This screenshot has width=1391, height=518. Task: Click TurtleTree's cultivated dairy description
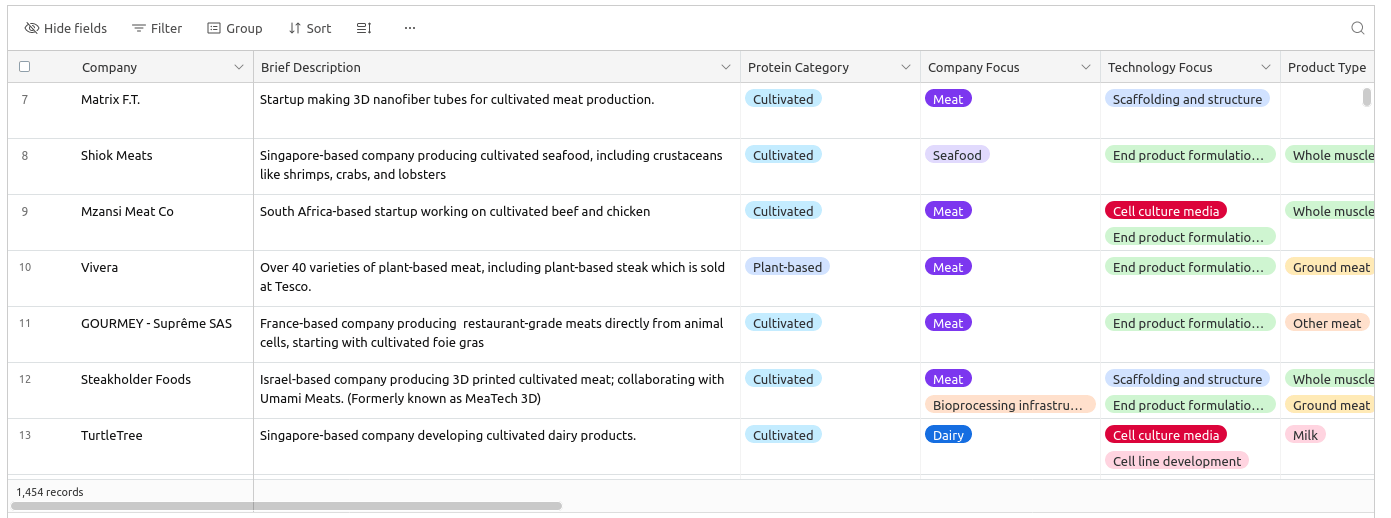(x=448, y=435)
